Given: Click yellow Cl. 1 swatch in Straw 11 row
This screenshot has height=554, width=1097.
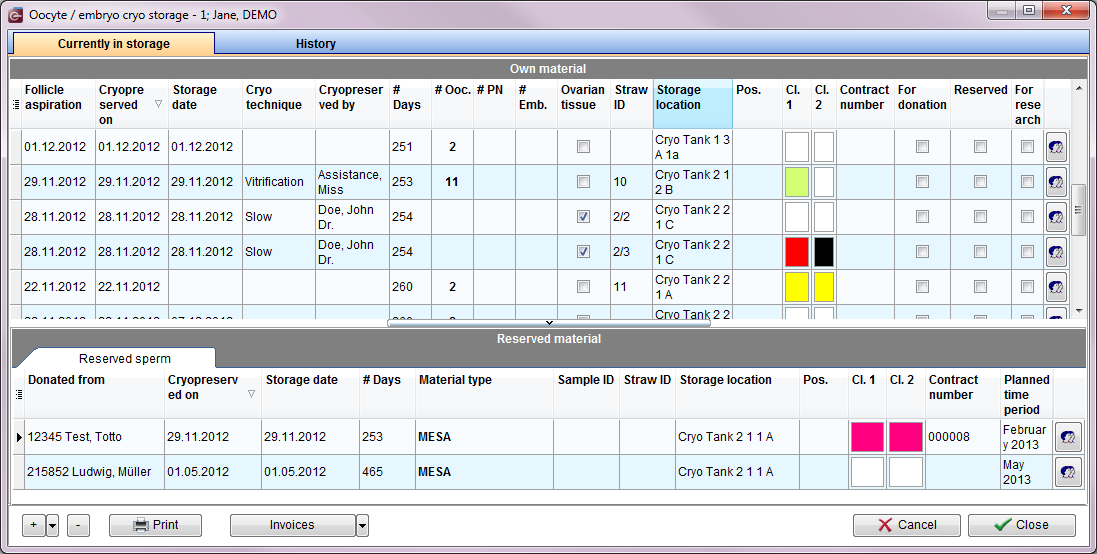Looking at the screenshot, I should tap(797, 287).
